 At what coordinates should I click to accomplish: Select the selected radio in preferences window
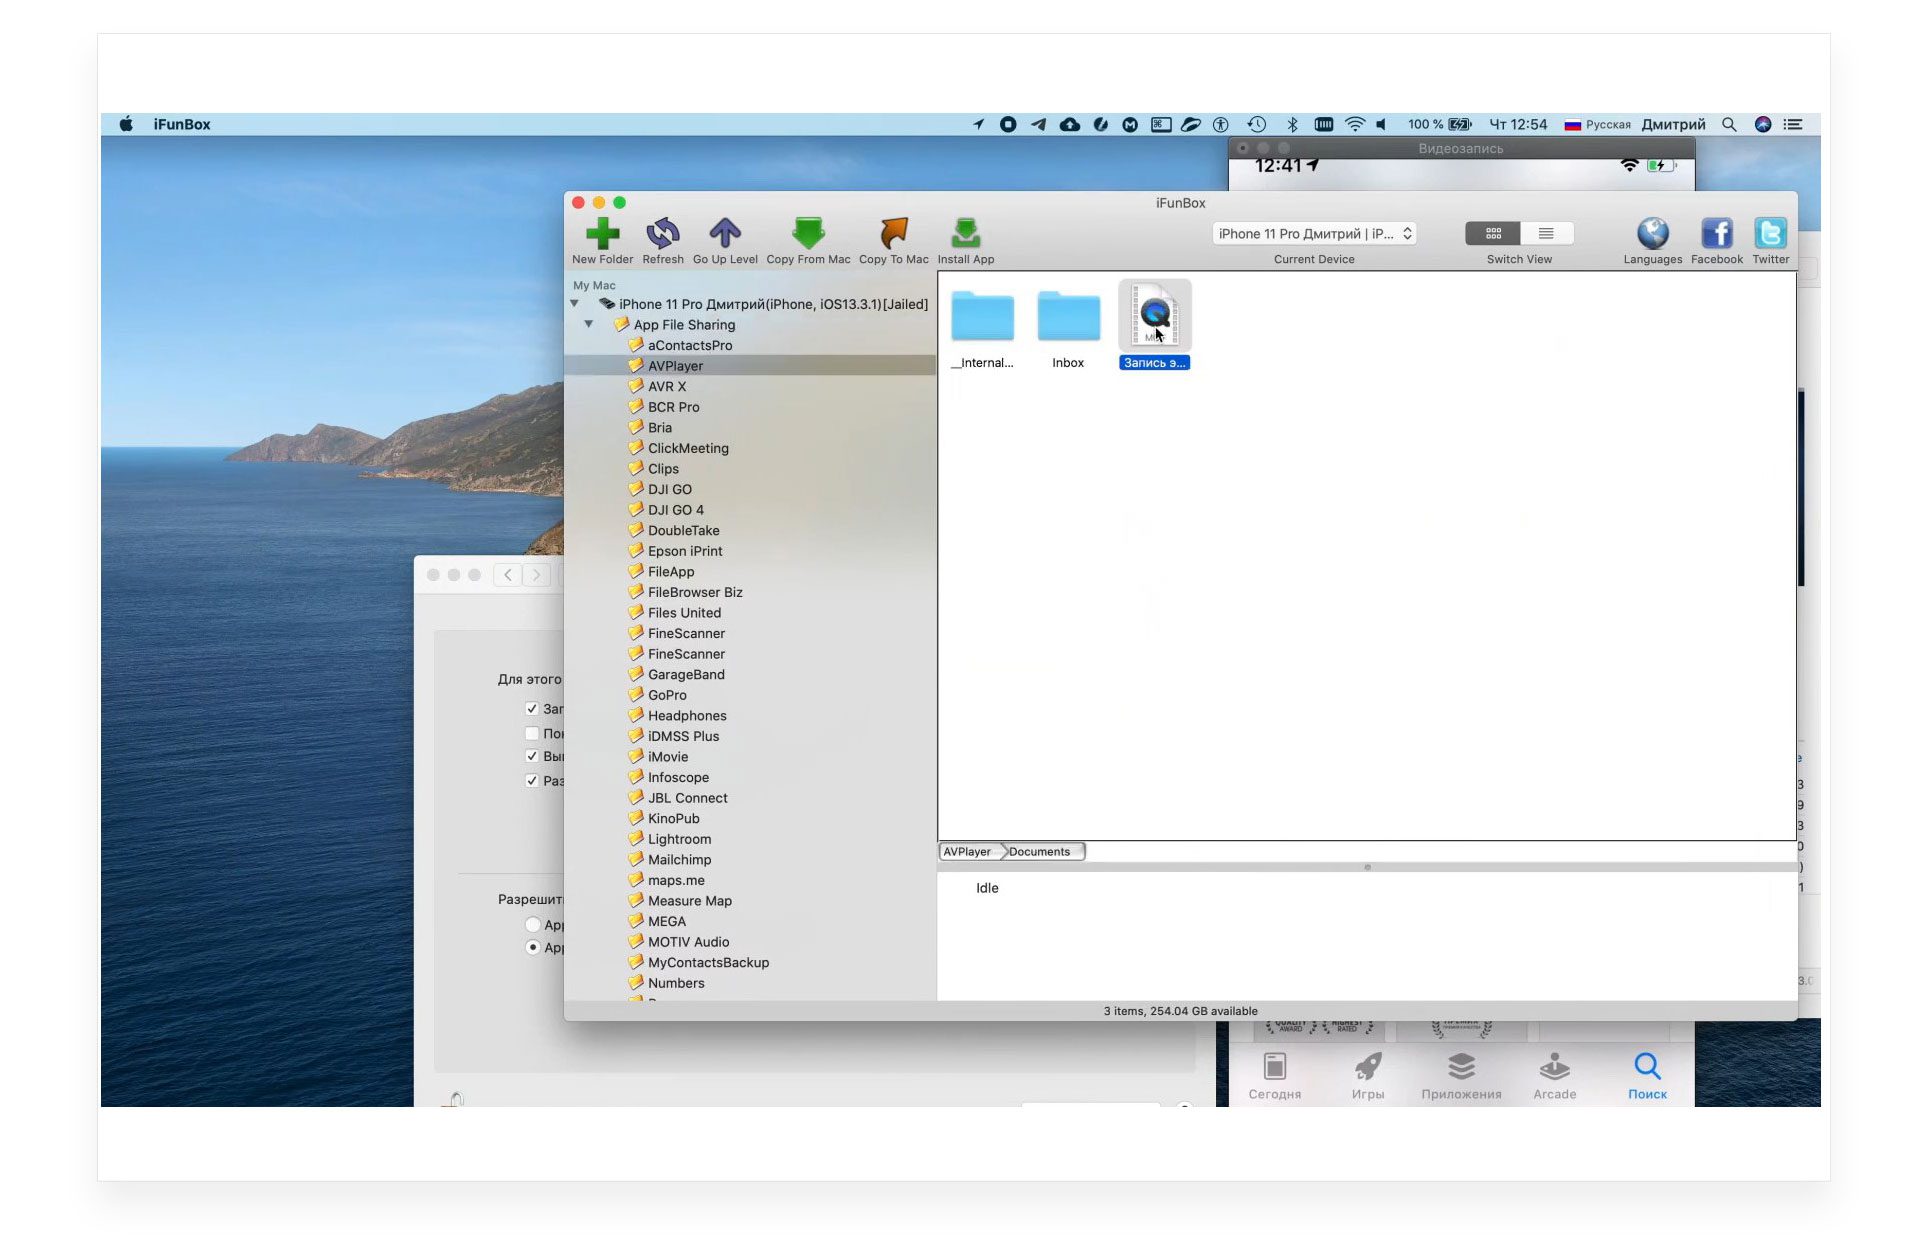coord(533,948)
